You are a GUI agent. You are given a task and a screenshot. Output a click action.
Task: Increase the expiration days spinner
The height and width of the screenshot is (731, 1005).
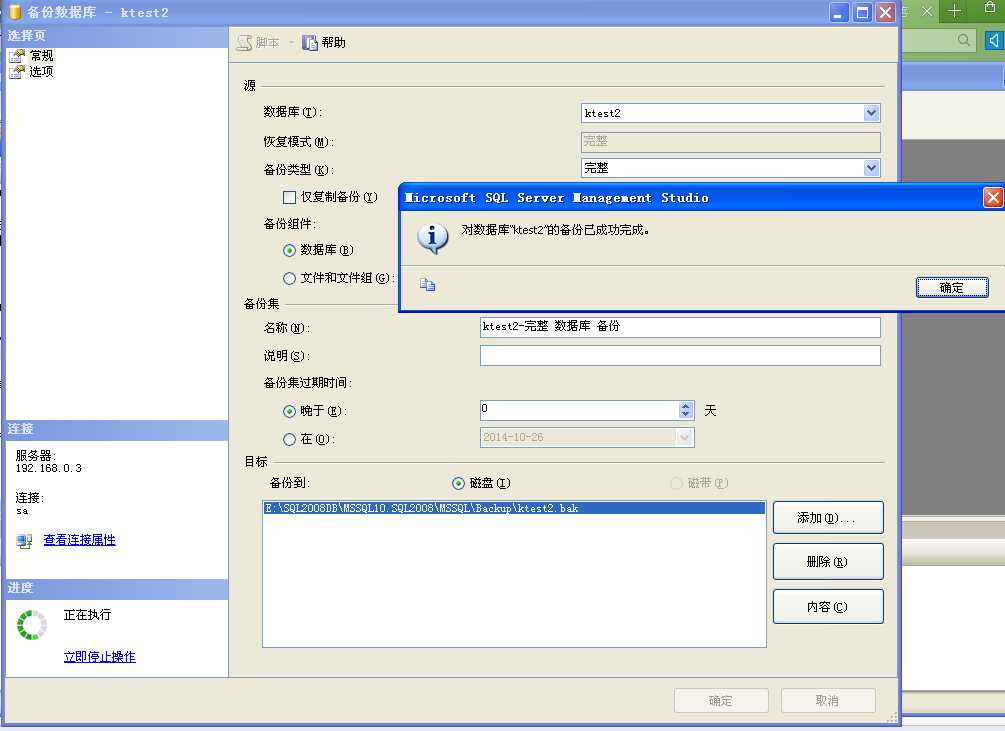[x=686, y=406]
